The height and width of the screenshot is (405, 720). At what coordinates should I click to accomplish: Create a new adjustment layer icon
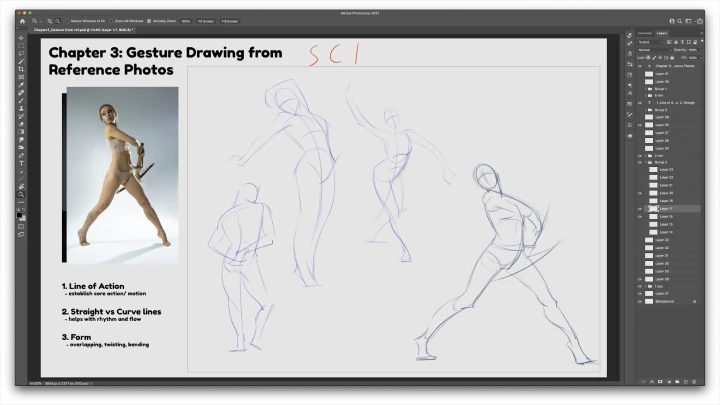(x=669, y=382)
